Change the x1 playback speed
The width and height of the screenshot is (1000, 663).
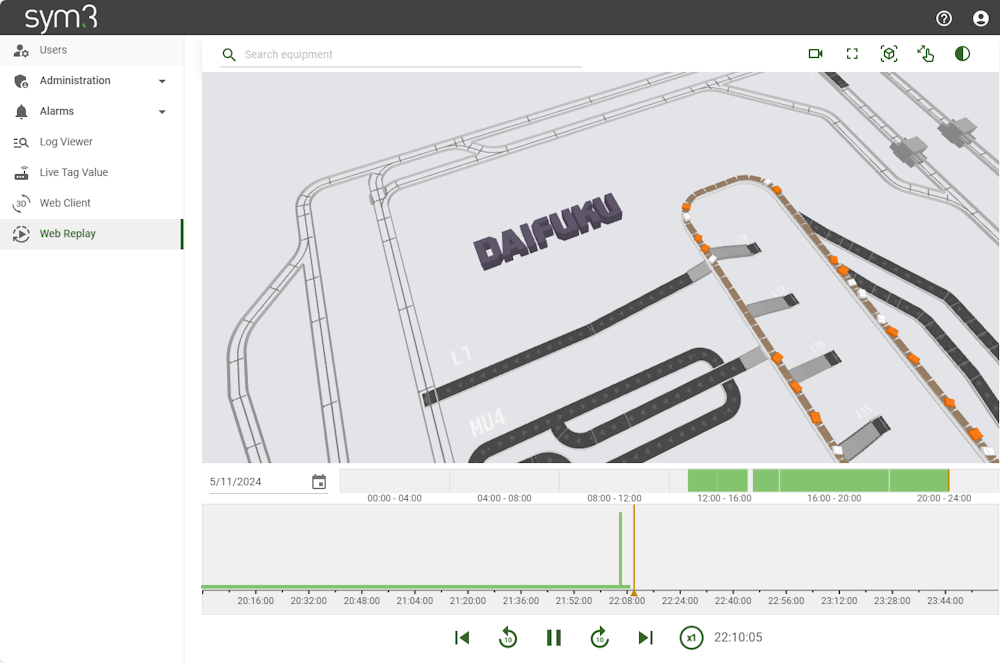click(x=691, y=638)
